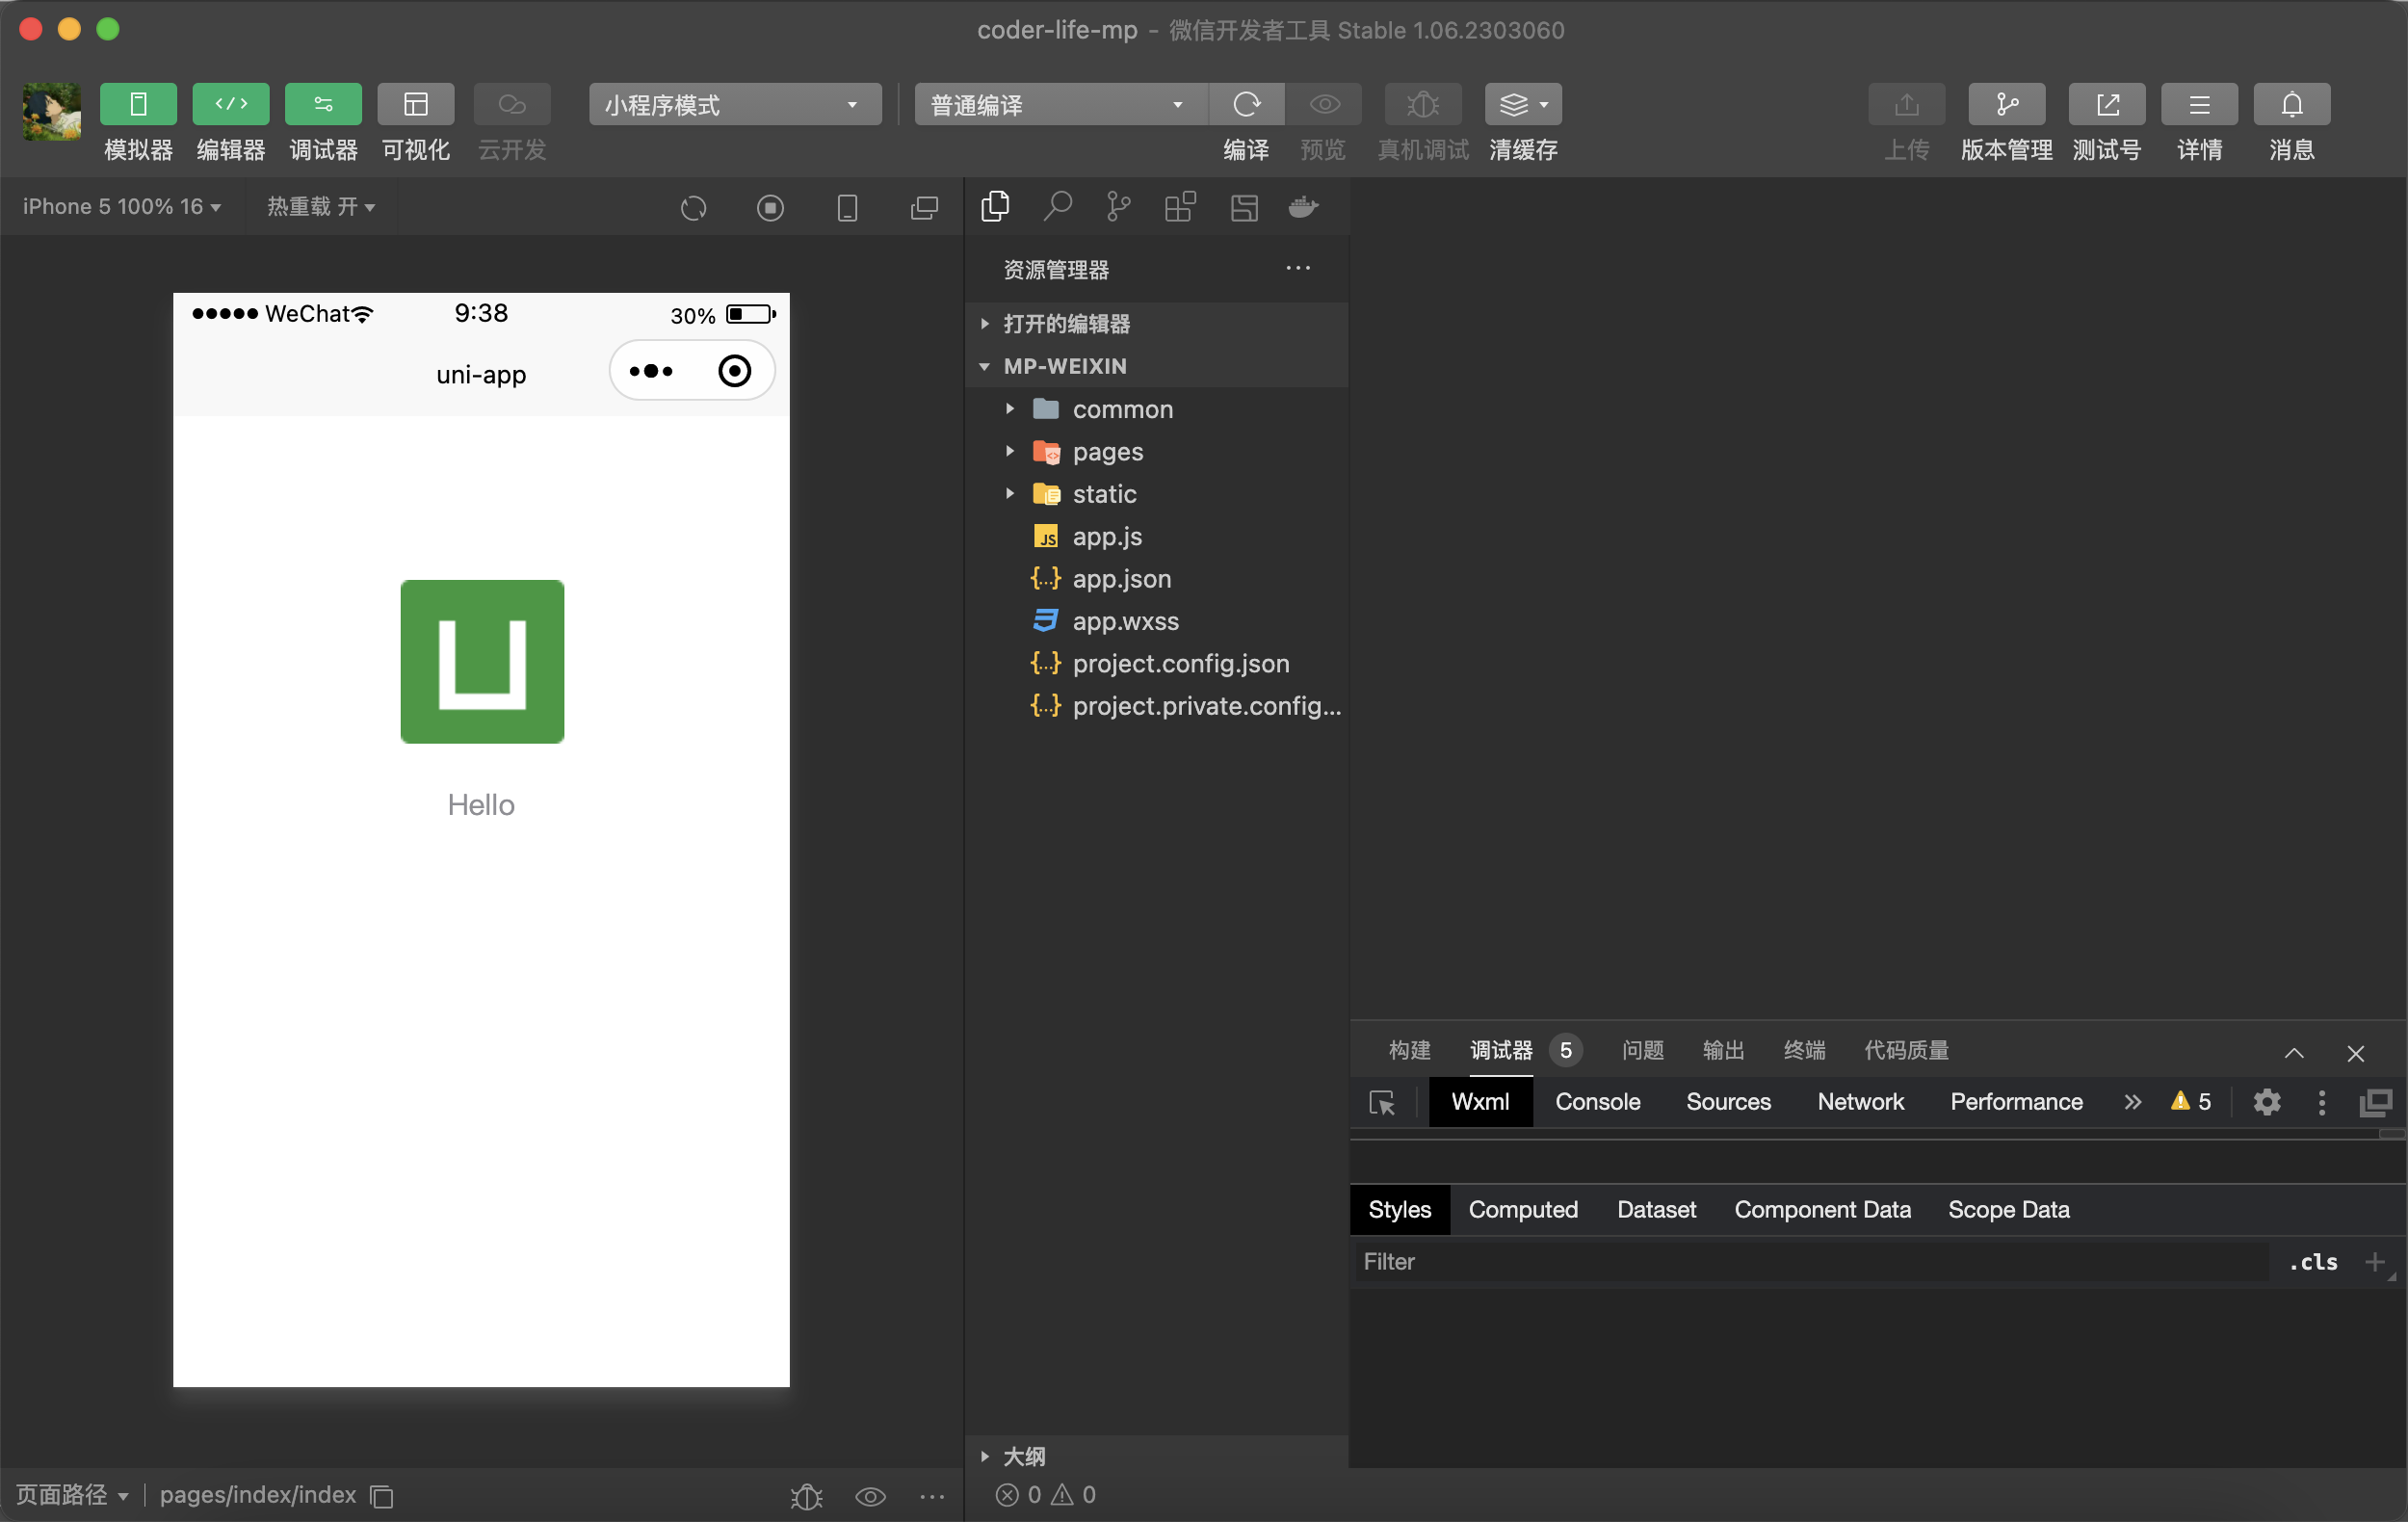Image resolution: width=2408 pixels, height=1522 pixels.
Task: Select the explorer files icon in sidebar
Action: click(995, 206)
